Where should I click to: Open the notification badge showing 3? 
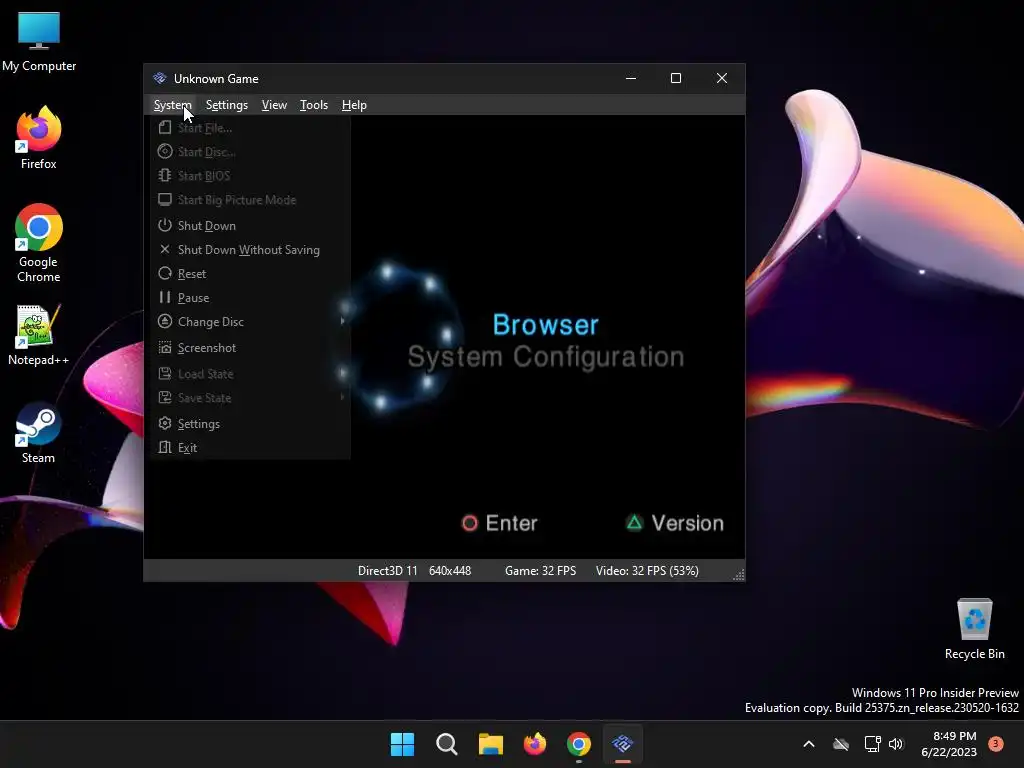(996, 744)
